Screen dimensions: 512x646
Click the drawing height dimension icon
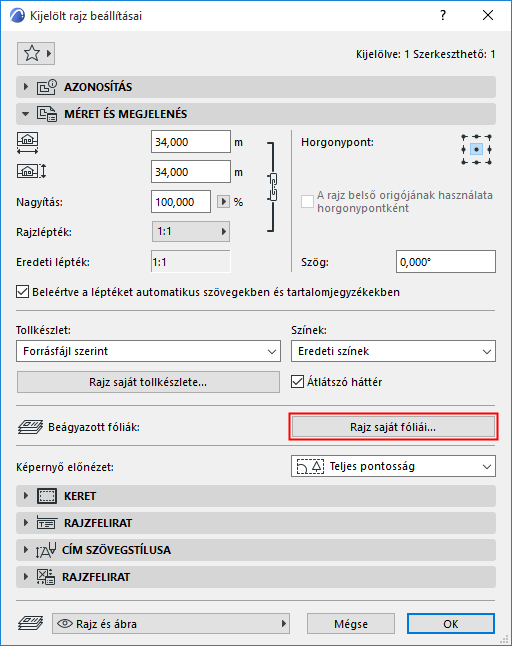(31, 171)
